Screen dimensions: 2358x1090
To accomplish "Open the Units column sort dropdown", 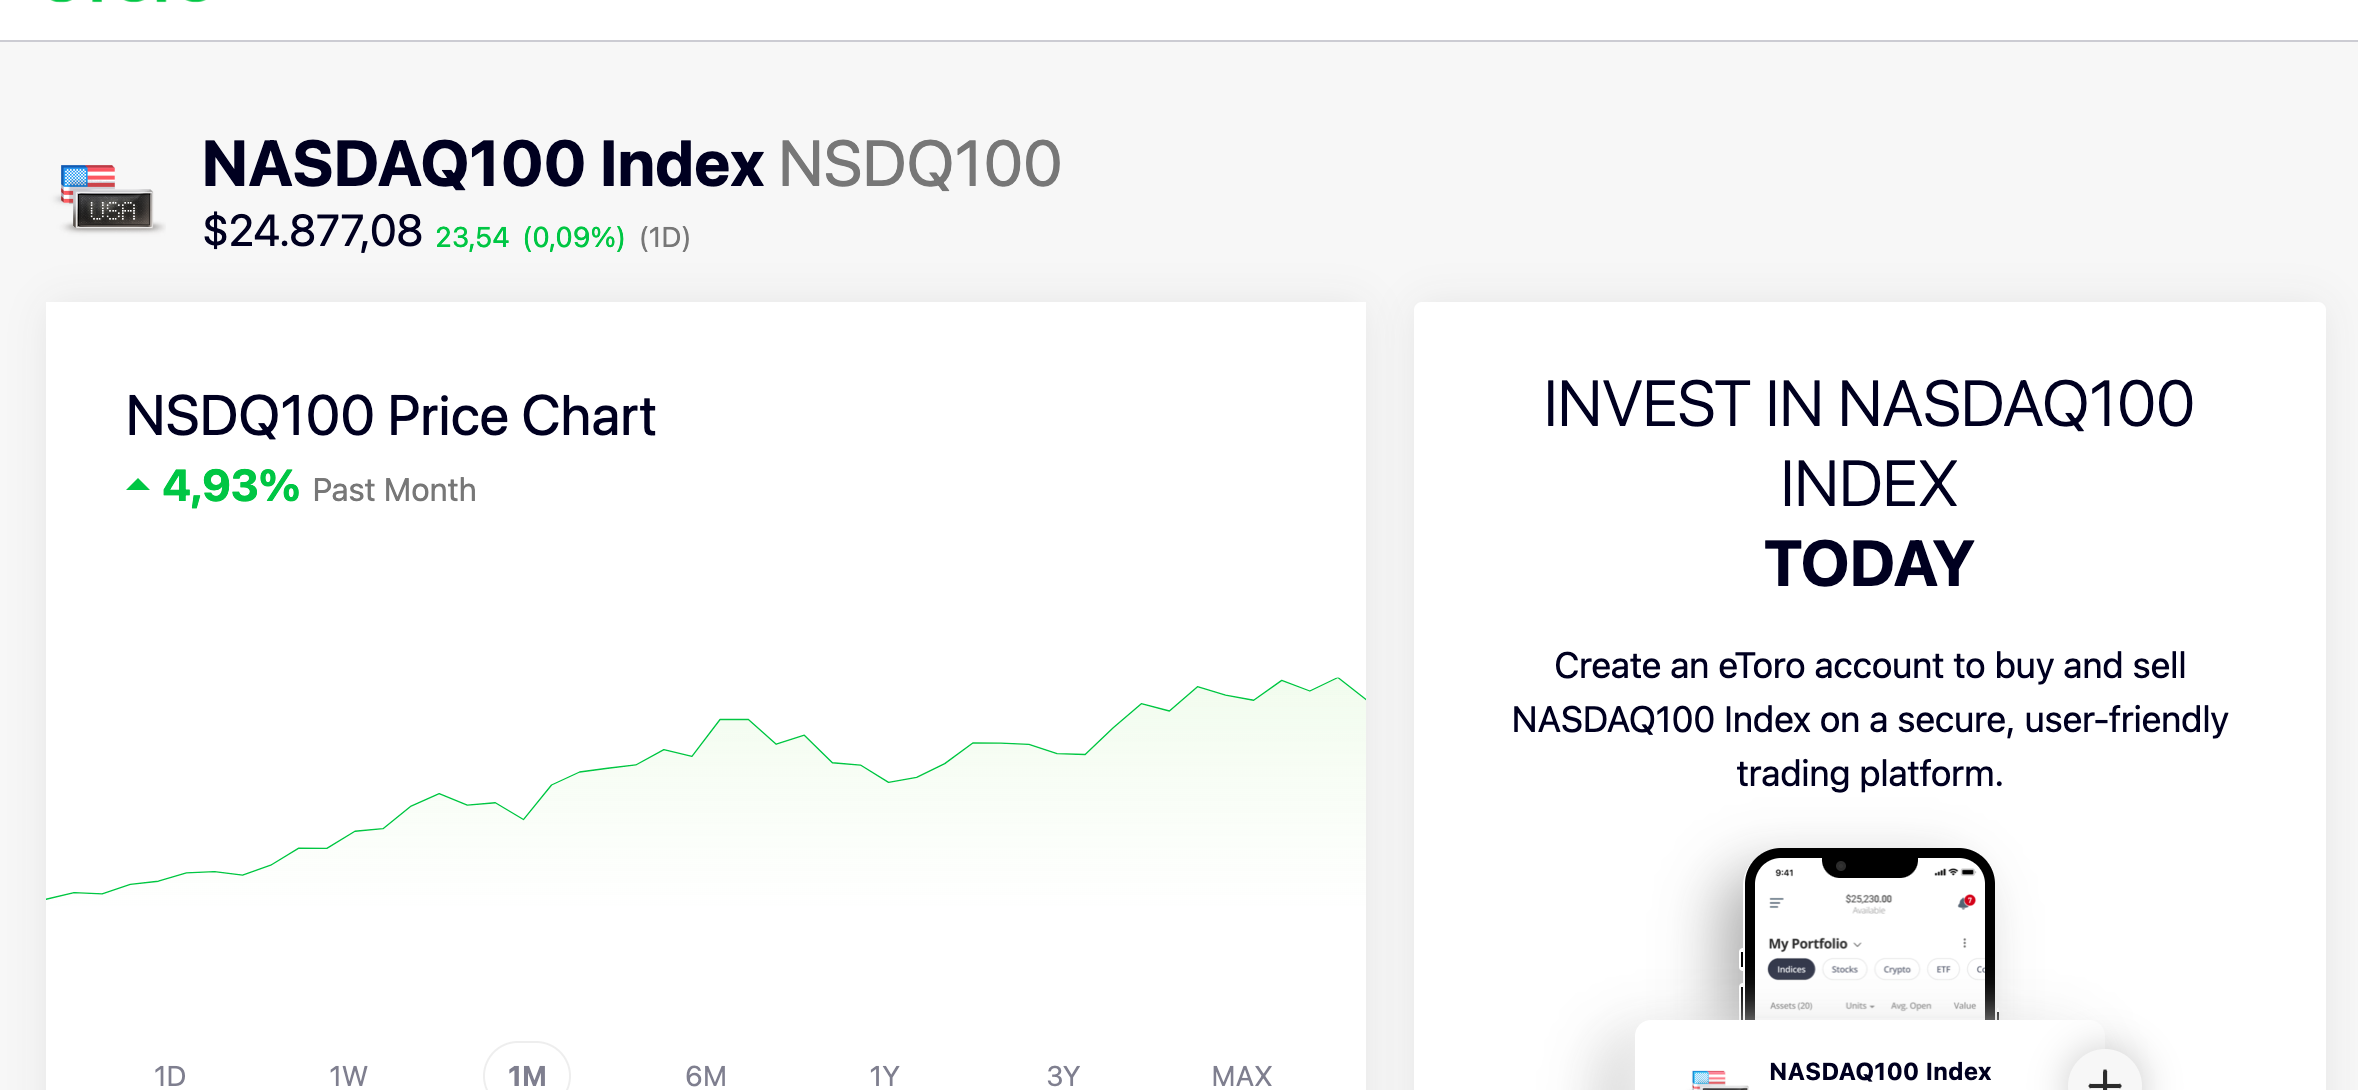I will pos(1860,1006).
